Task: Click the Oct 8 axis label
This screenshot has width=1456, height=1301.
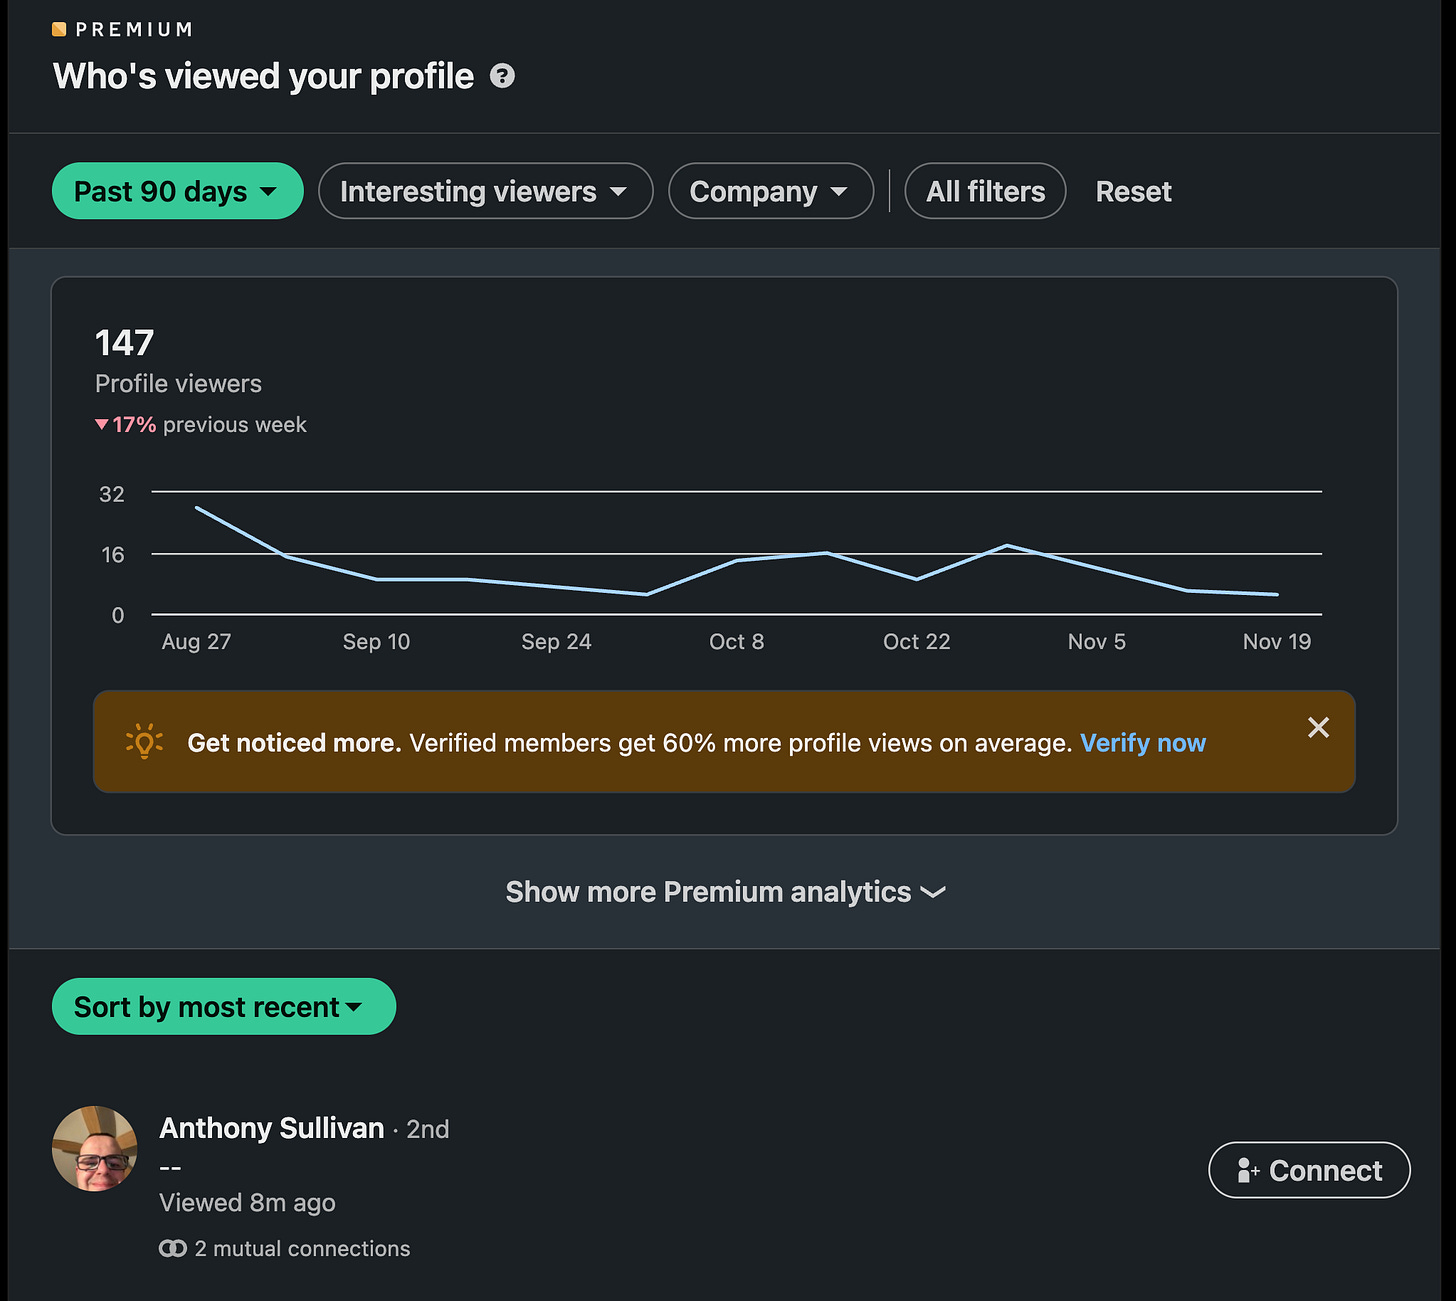Action: (x=736, y=642)
